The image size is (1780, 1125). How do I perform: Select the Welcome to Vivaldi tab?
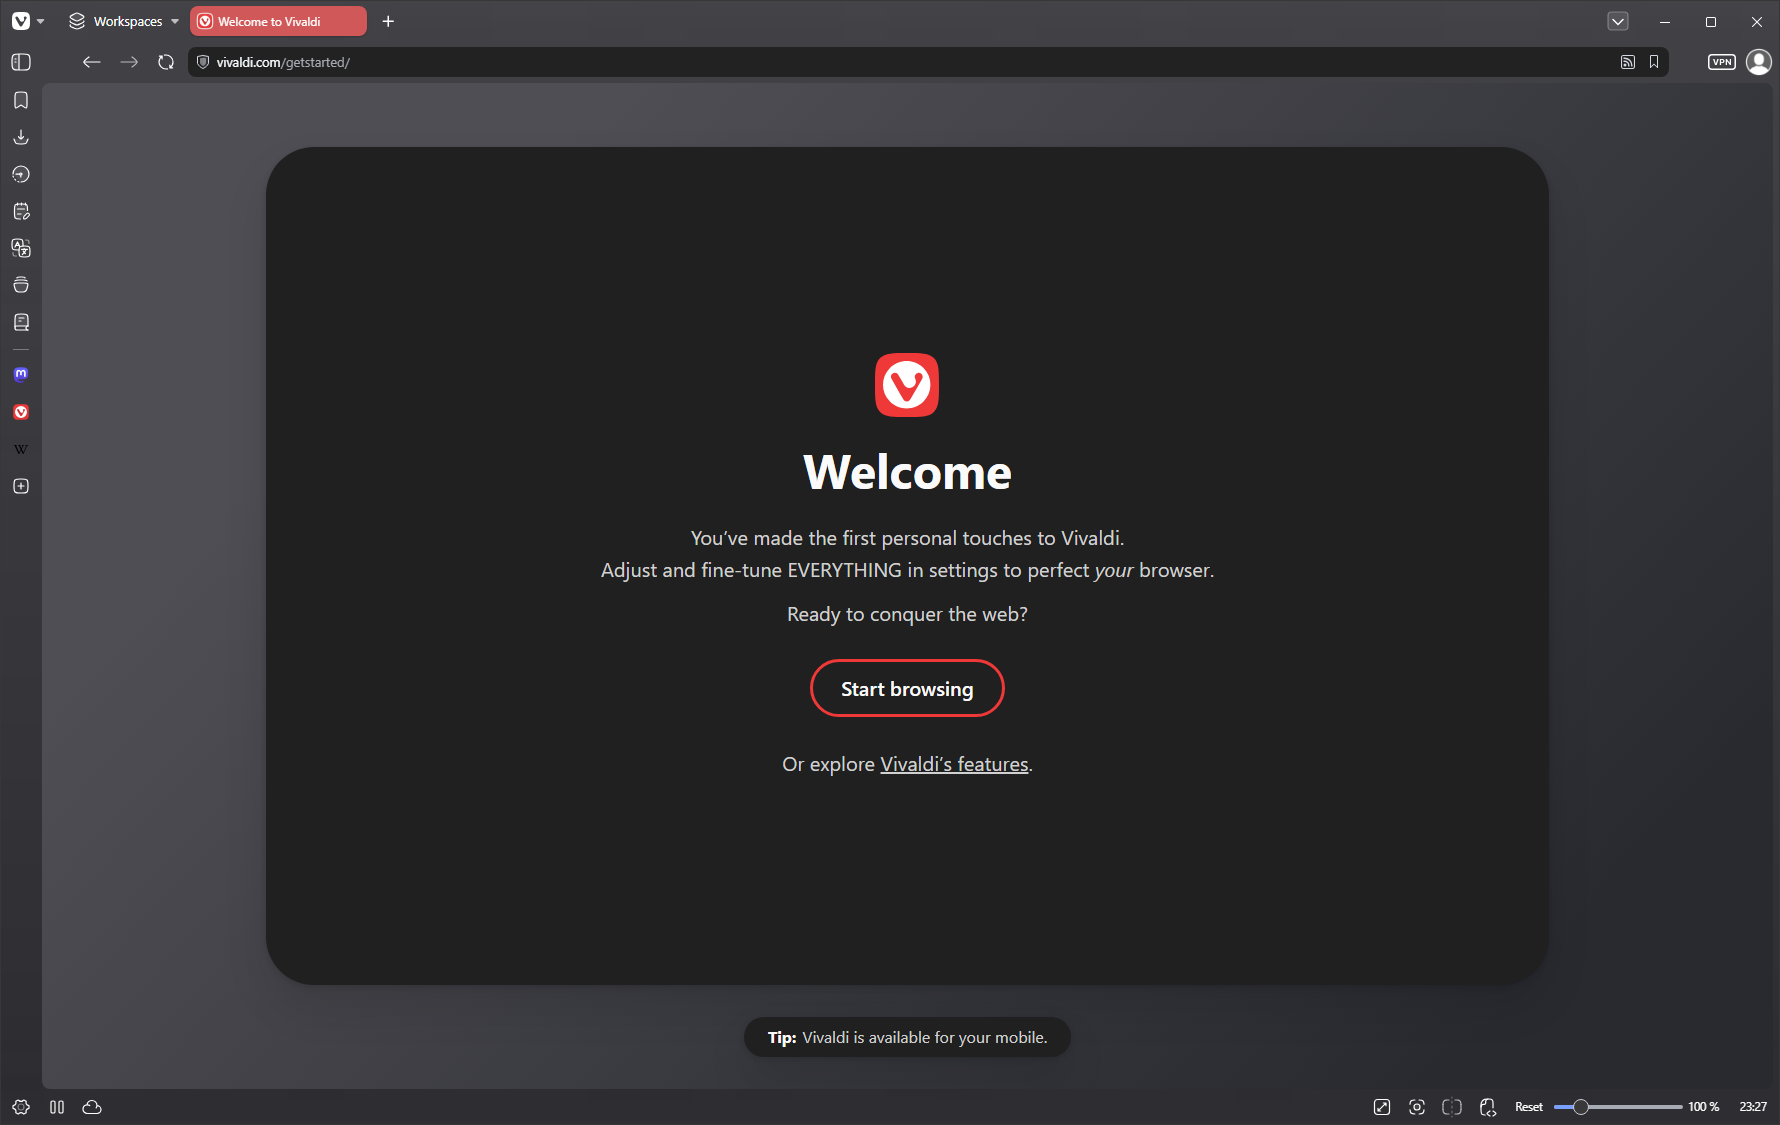[x=278, y=21]
